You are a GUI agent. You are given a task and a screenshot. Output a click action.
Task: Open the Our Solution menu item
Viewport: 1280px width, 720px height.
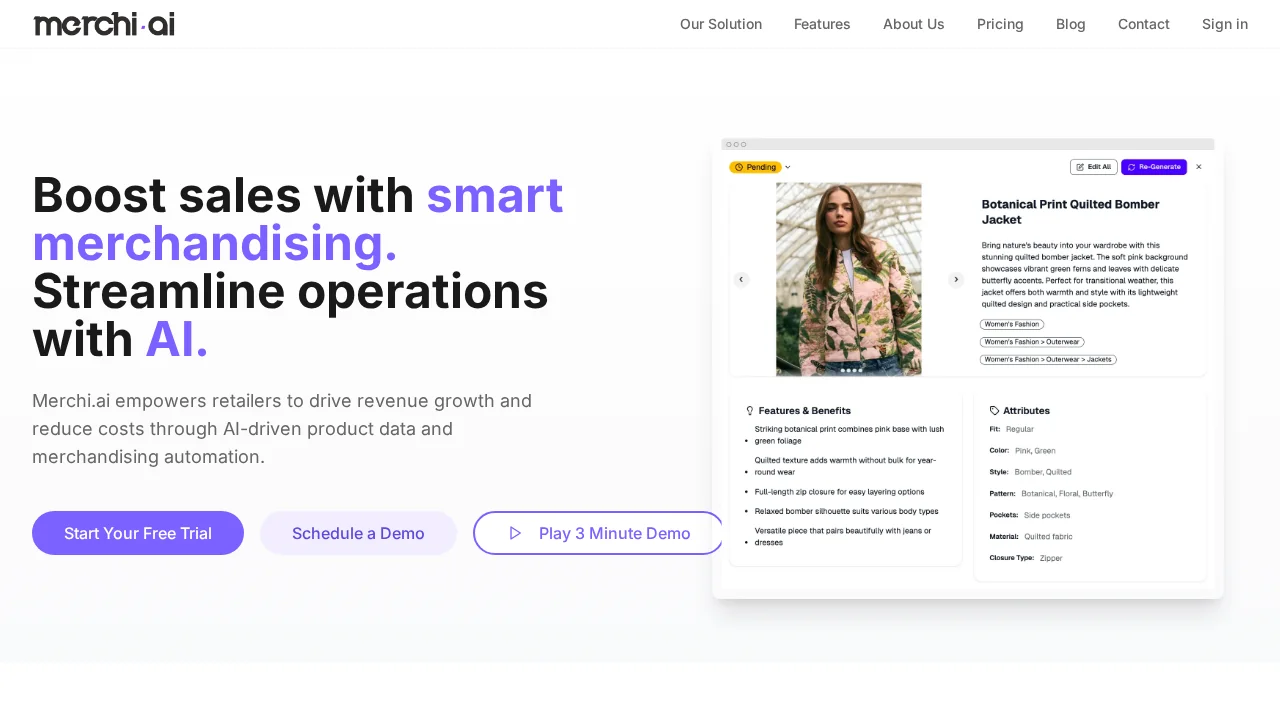point(720,24)
